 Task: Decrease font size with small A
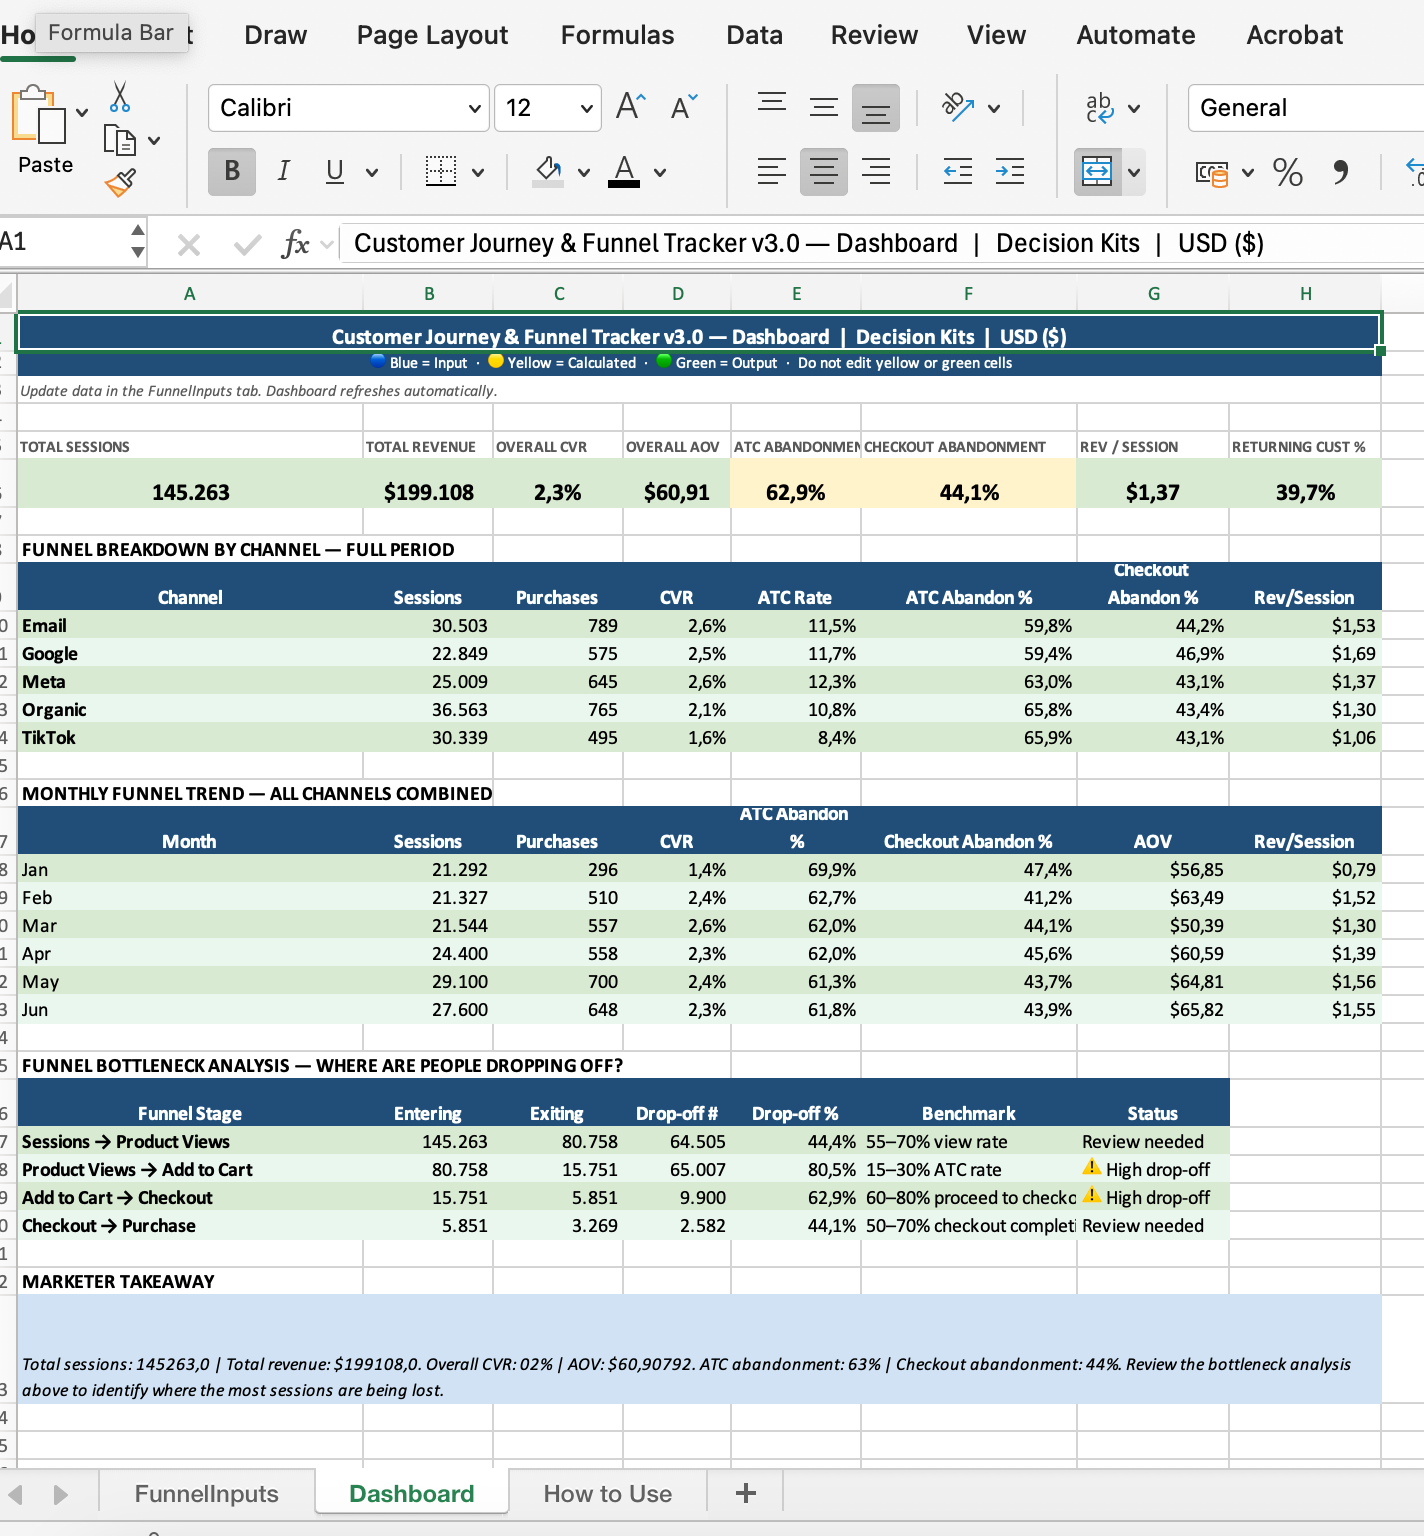[684, 106]
